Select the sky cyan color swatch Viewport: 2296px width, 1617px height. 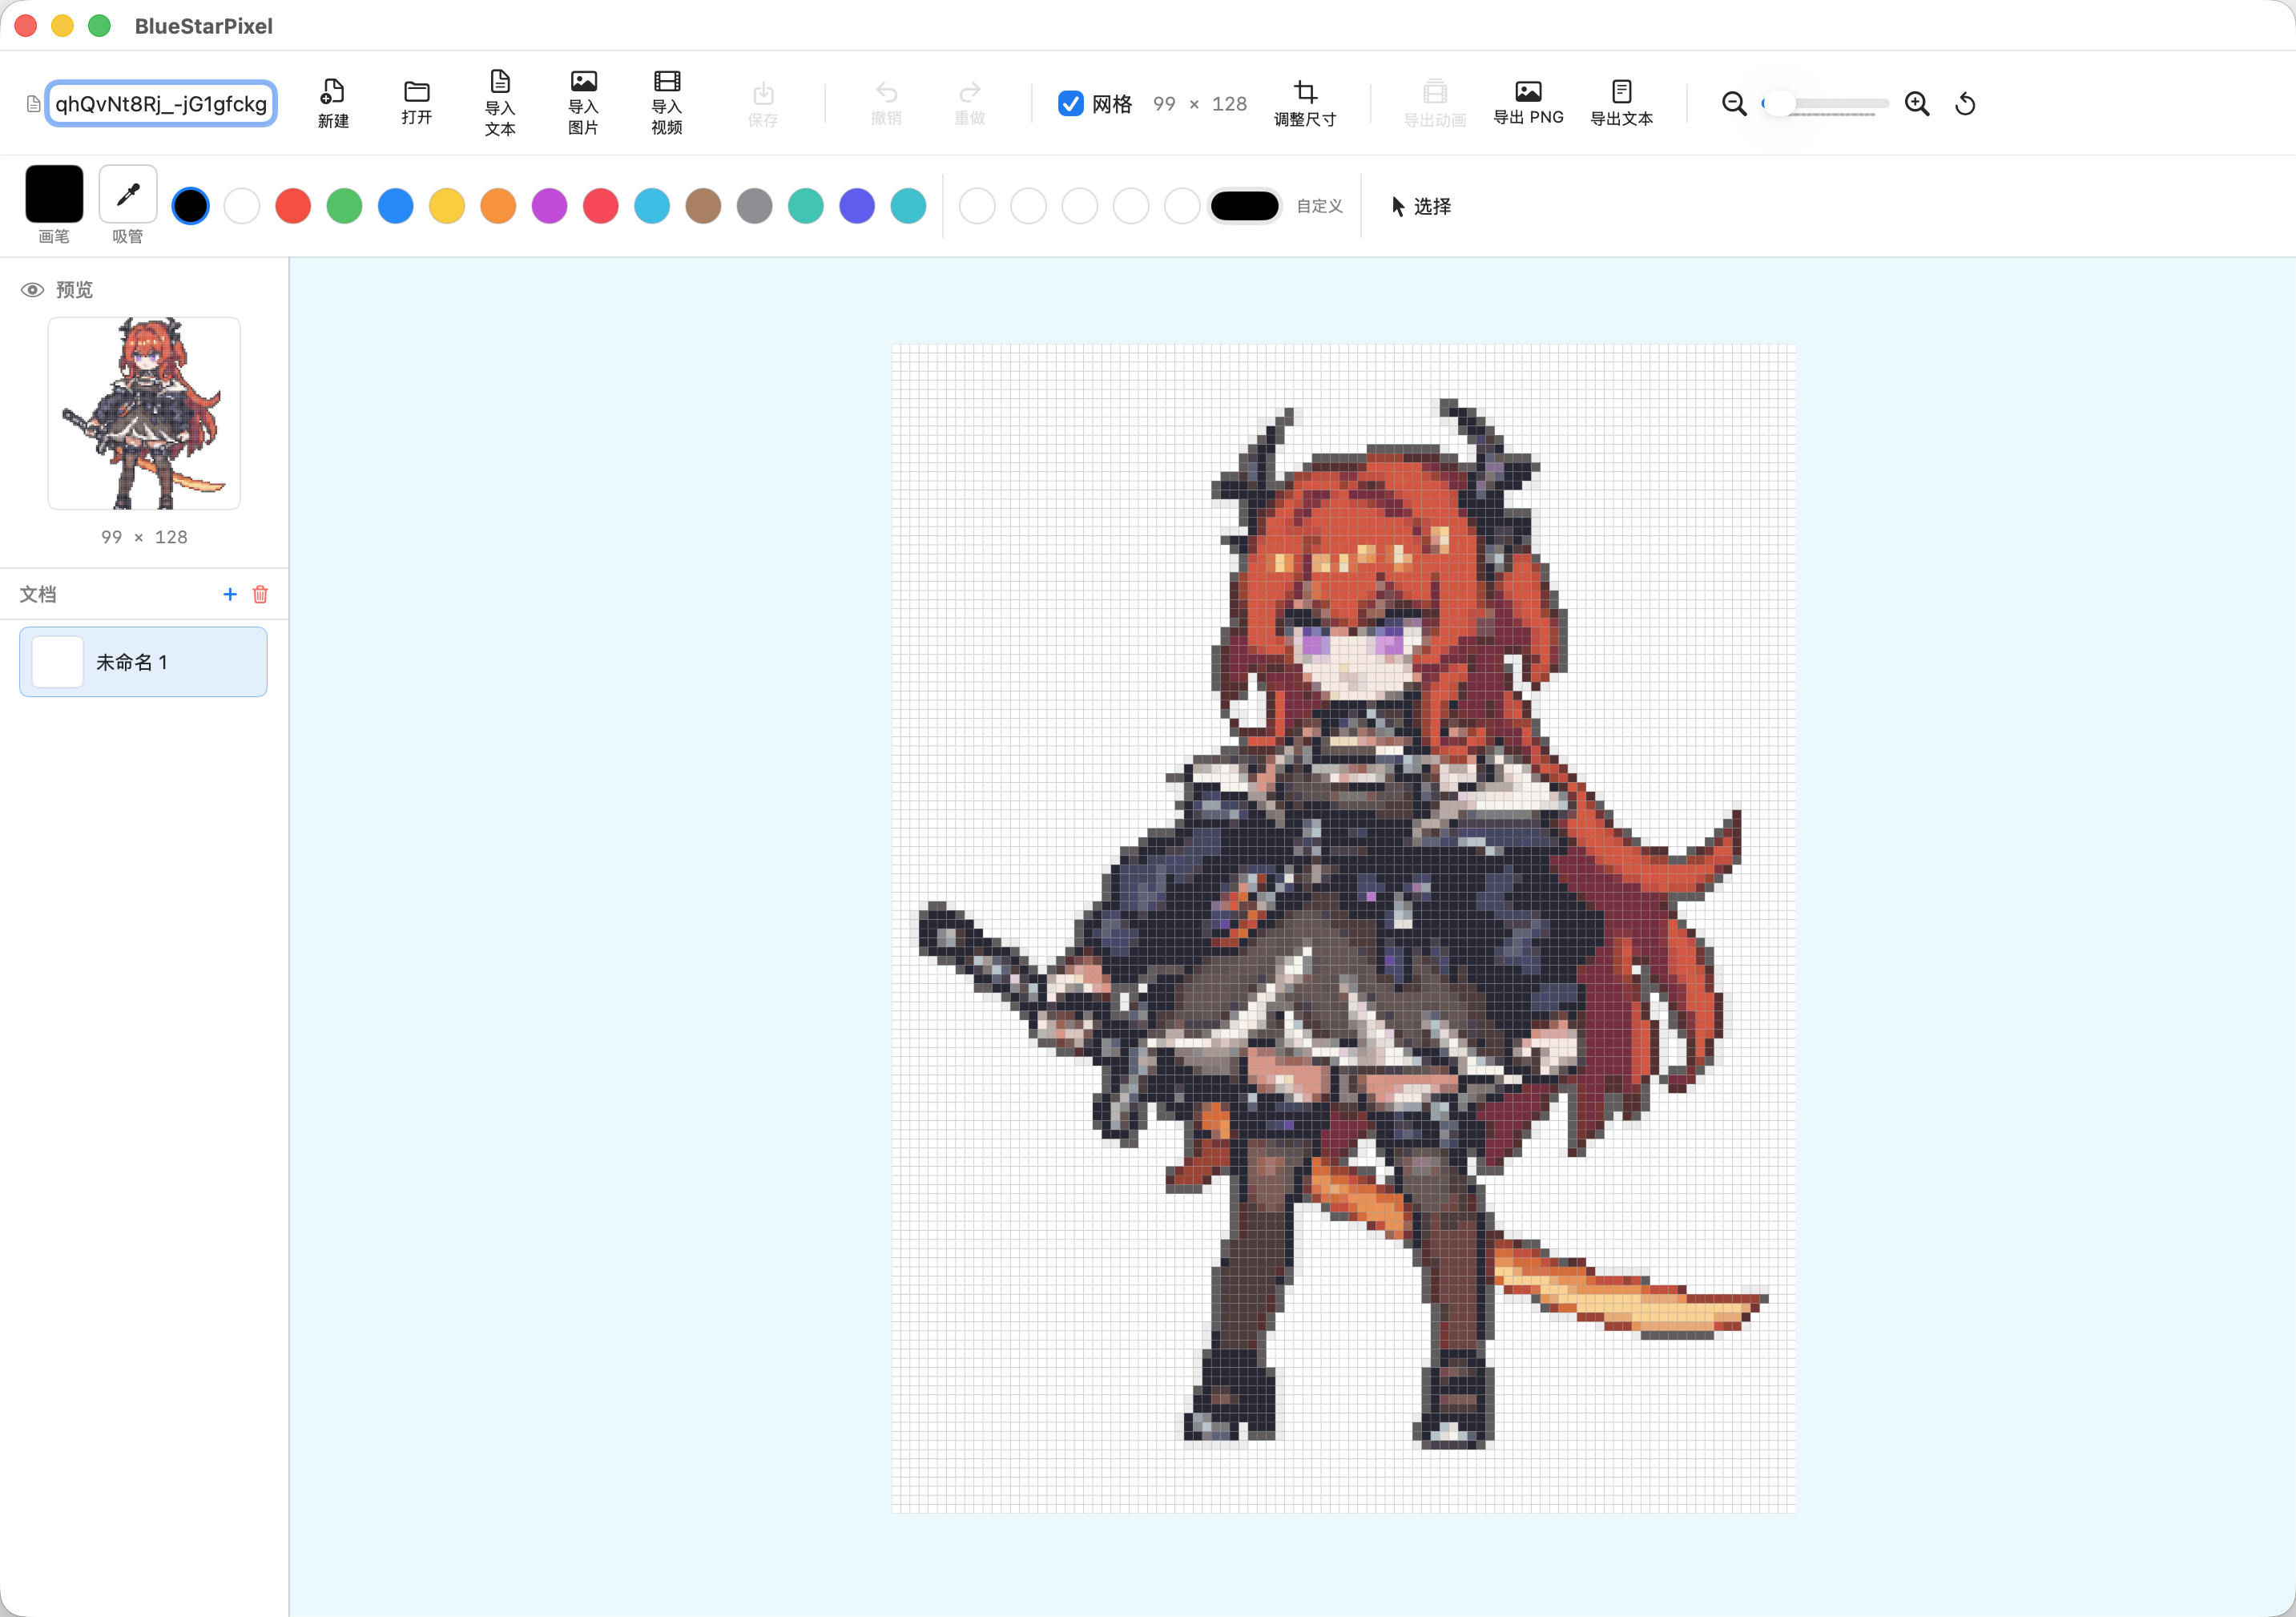pyautogui.click(x=652, y=206)
